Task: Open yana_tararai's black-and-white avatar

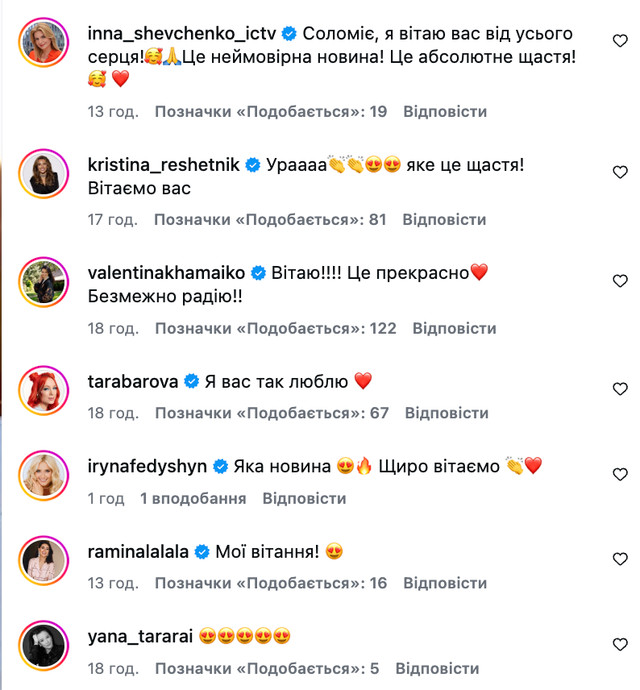Action: (42, 644)
